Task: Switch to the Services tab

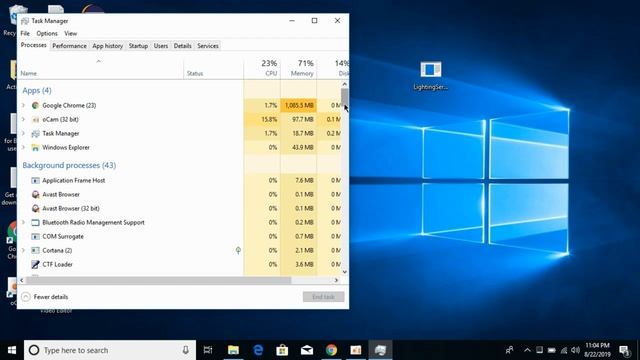Action: pos(208,46)
